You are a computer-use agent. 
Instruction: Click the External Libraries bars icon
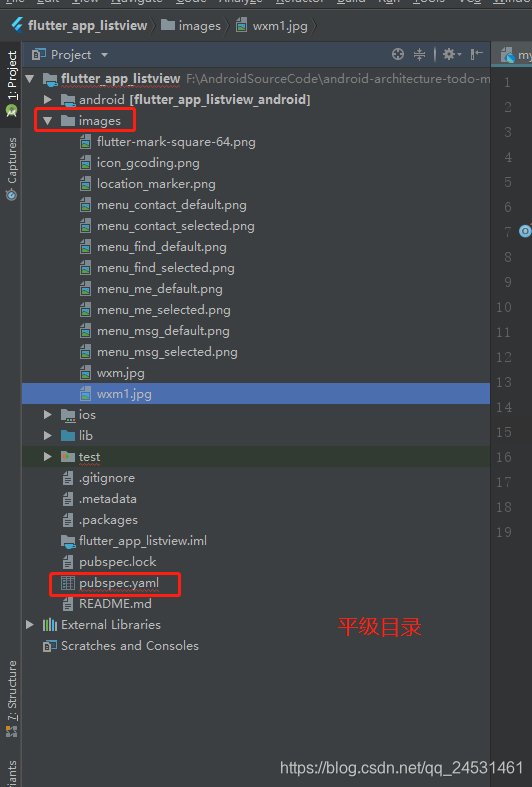(x=50, y=625)
